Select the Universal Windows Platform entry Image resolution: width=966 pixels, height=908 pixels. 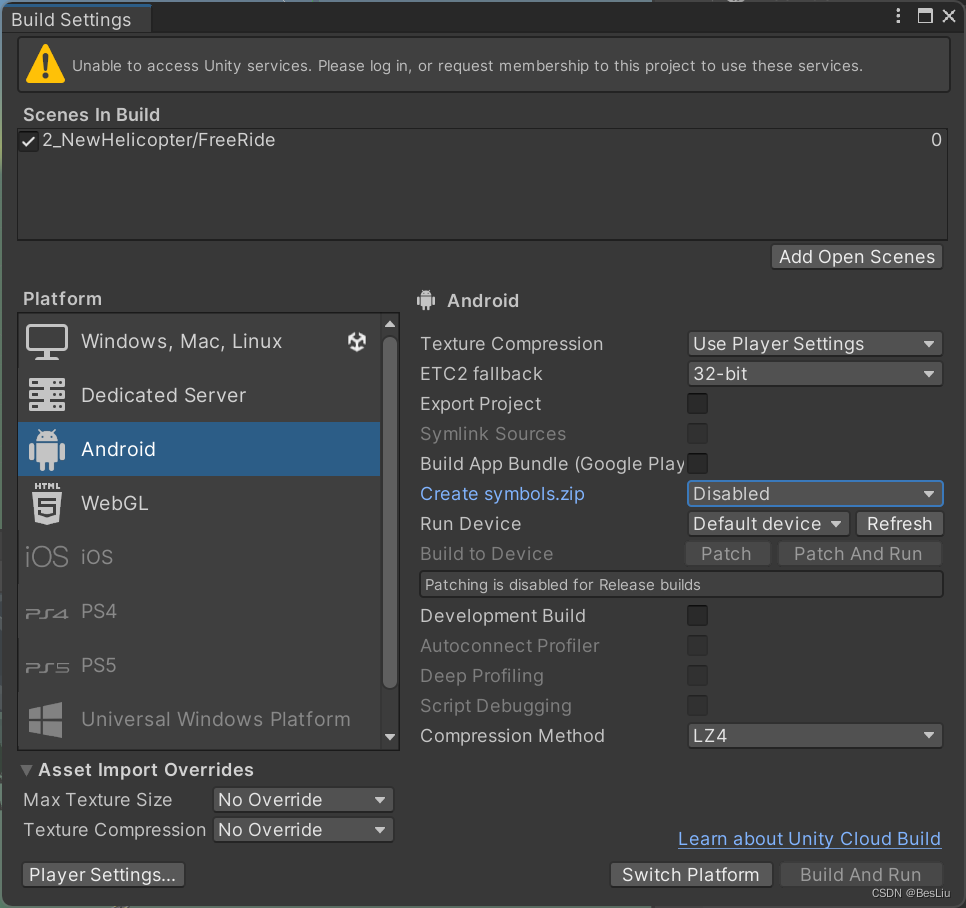200,720
